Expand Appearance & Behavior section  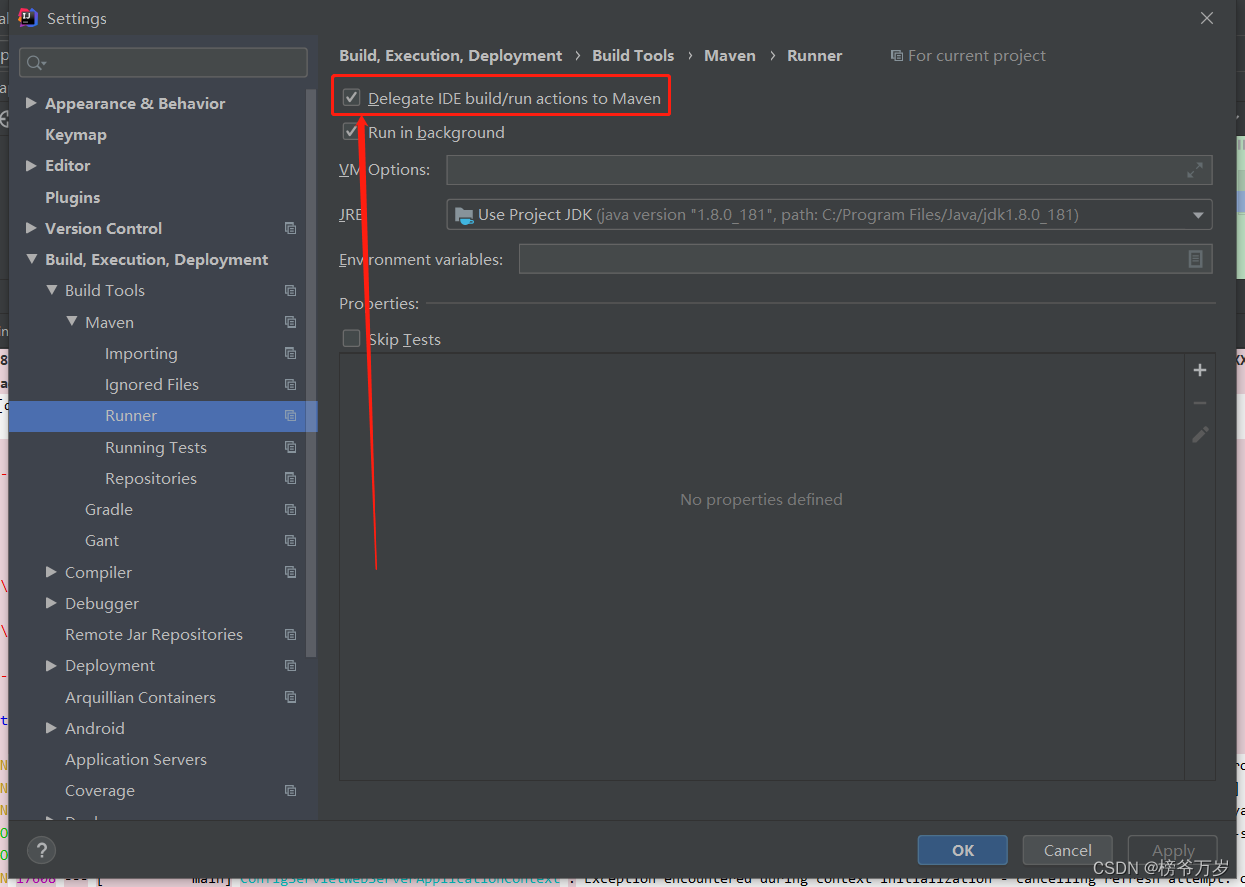click(31, 103)
